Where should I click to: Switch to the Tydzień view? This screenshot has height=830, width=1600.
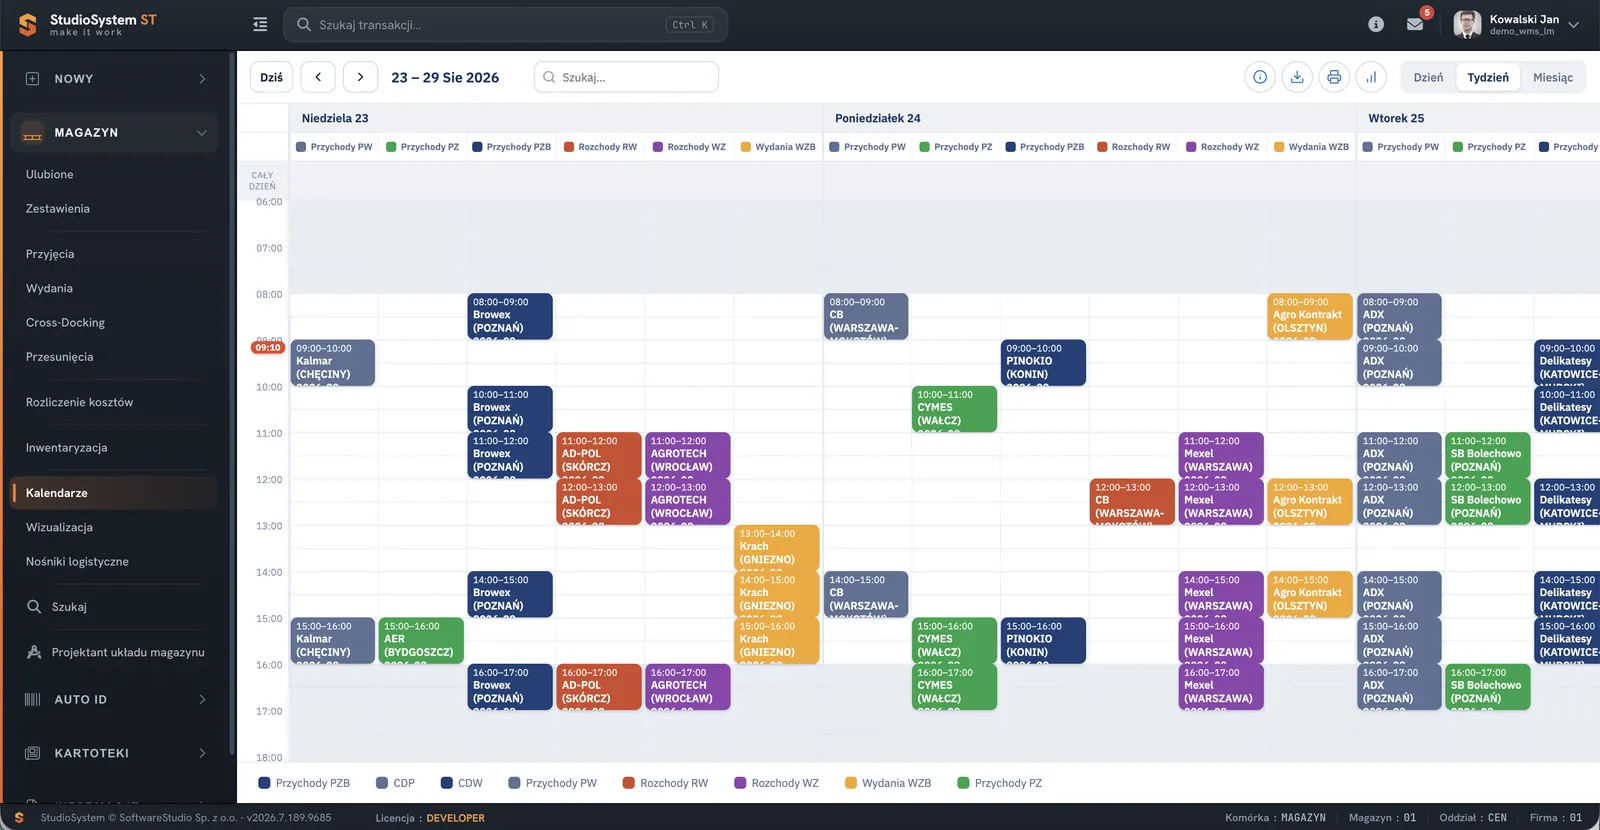point(1488,77)
